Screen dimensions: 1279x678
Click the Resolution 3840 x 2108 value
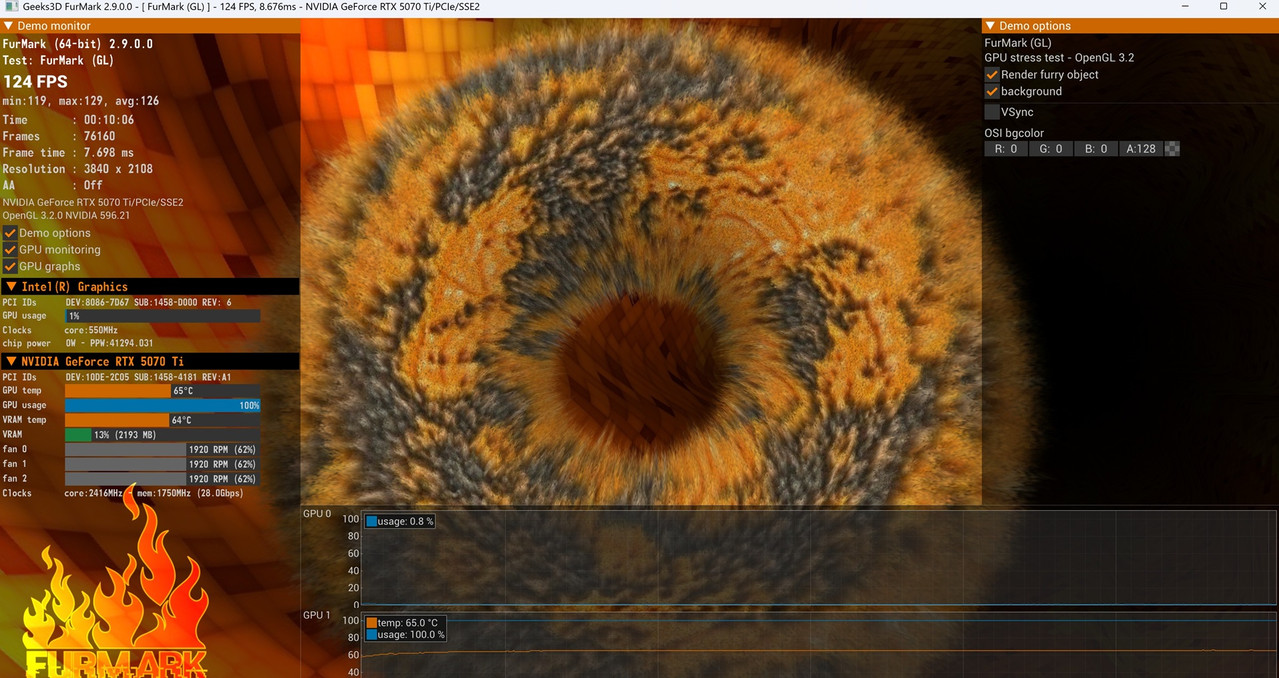pyautogui.click(x=118, y=169)
